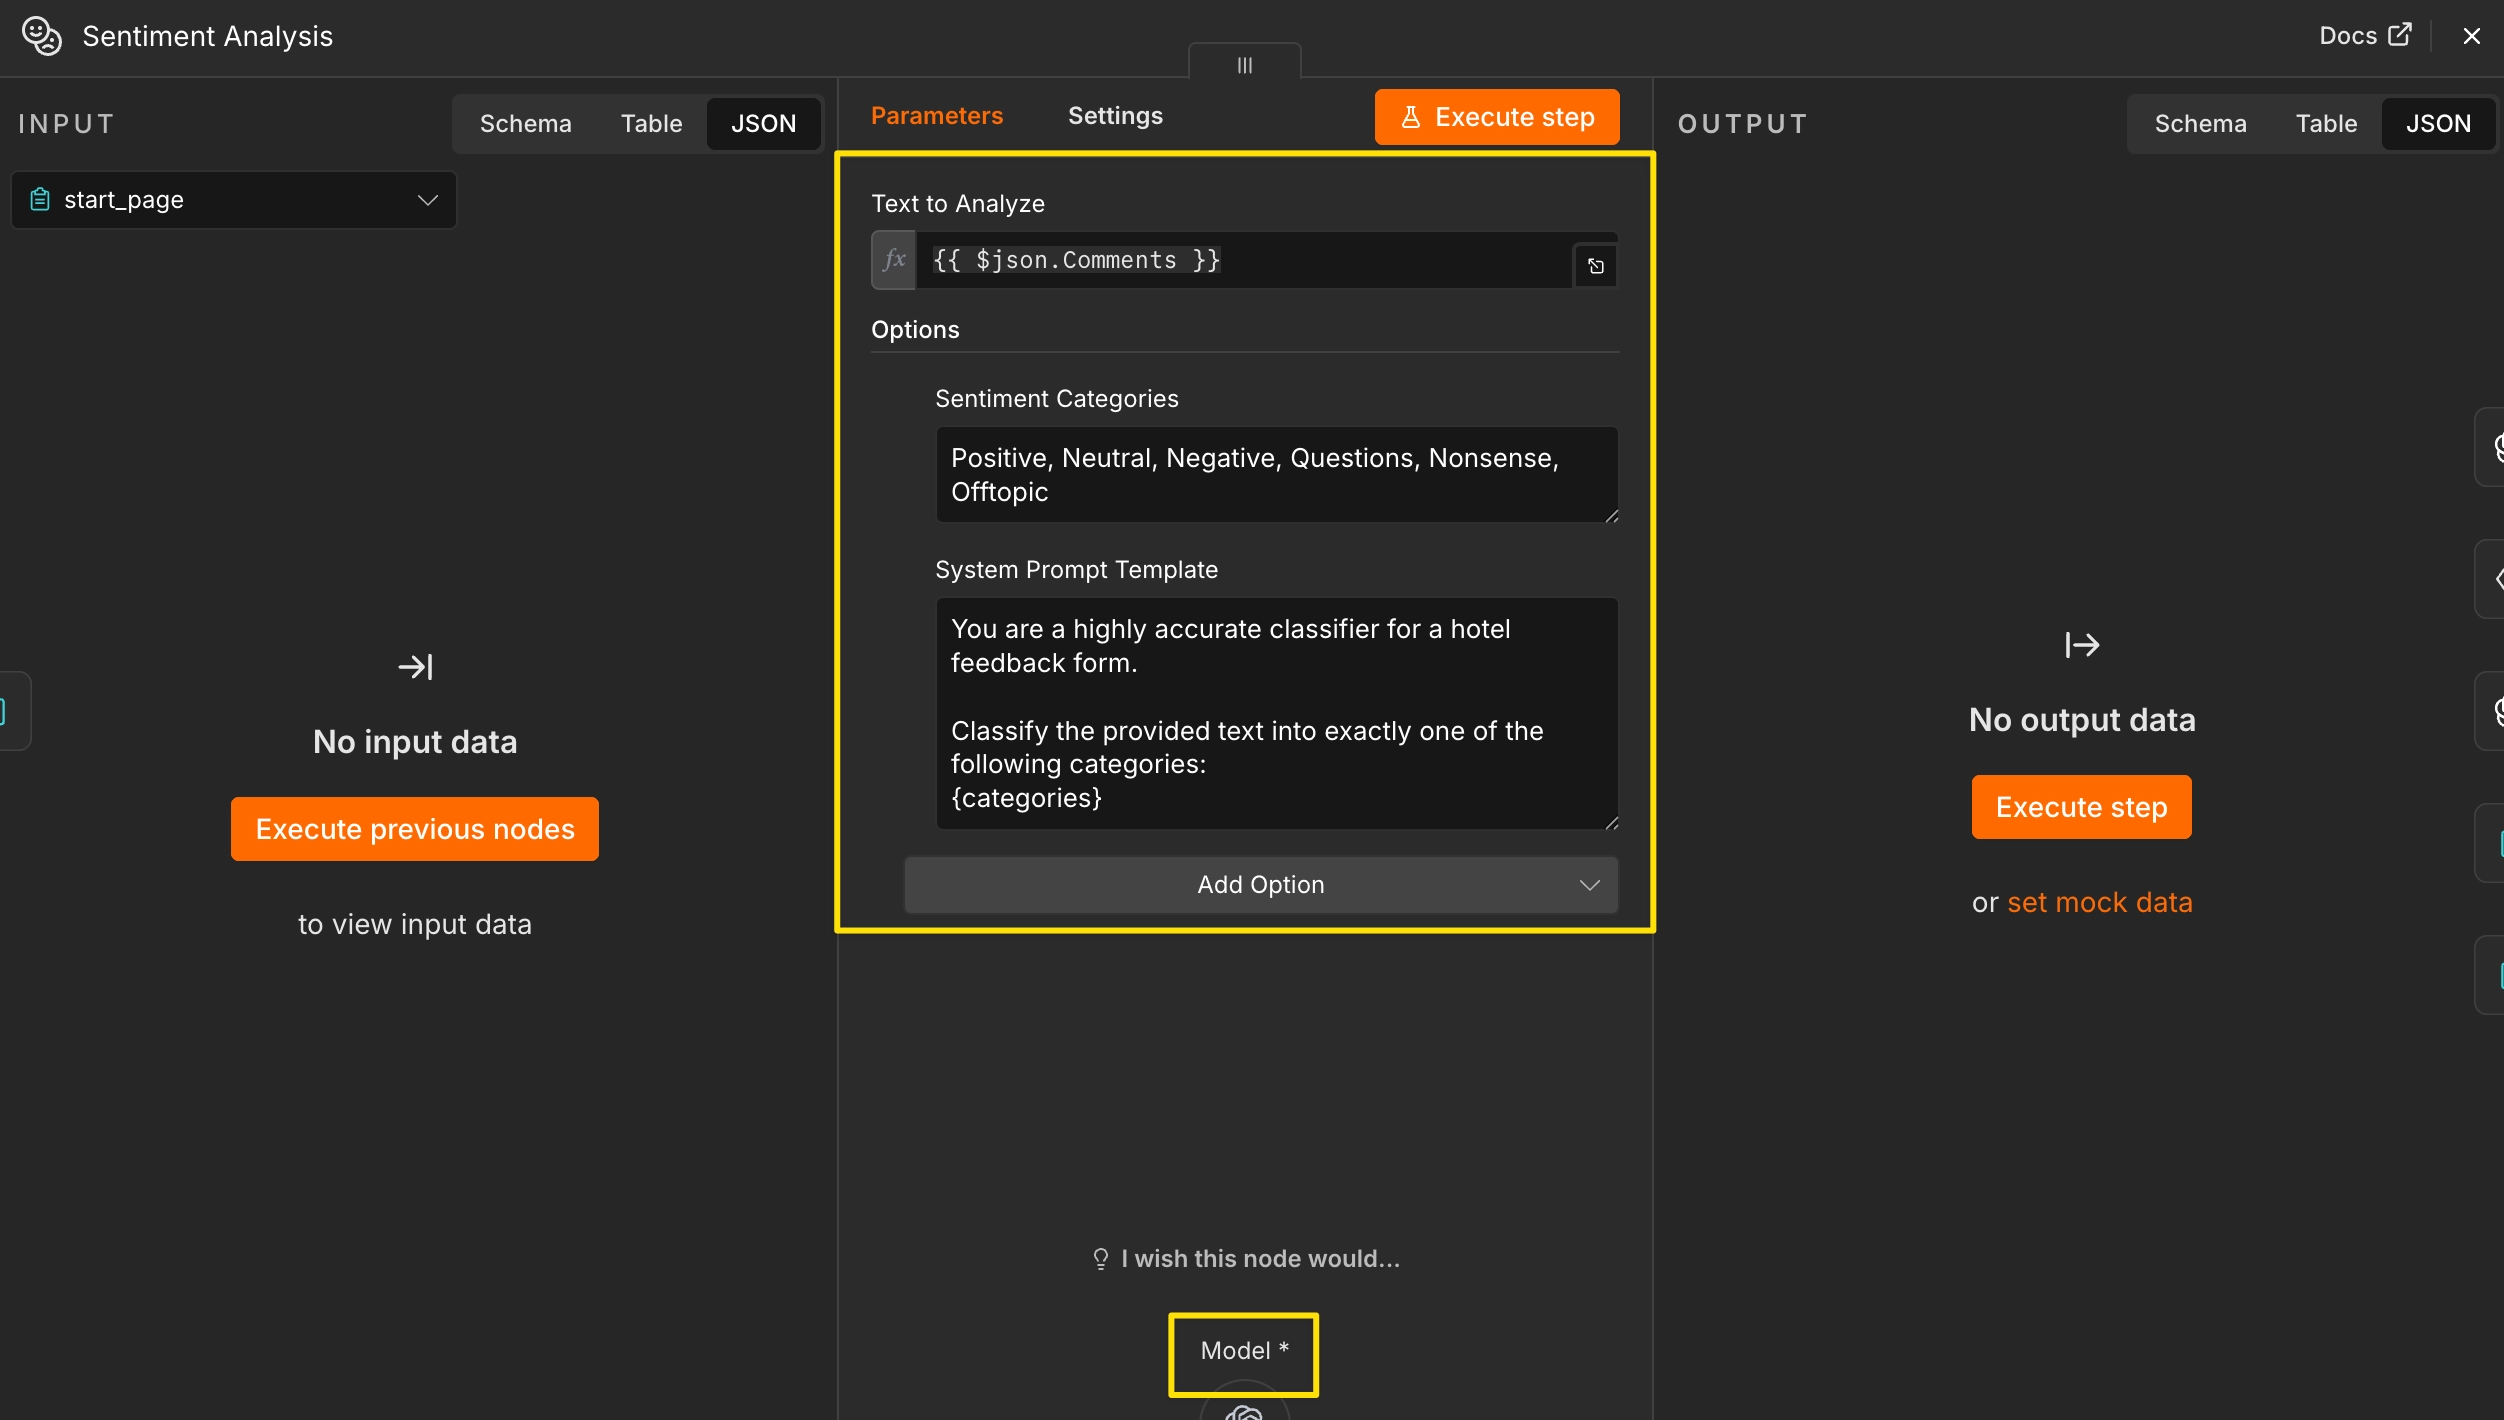Switch output view to Table
2504x1420 pixels.
point(2326,124)
